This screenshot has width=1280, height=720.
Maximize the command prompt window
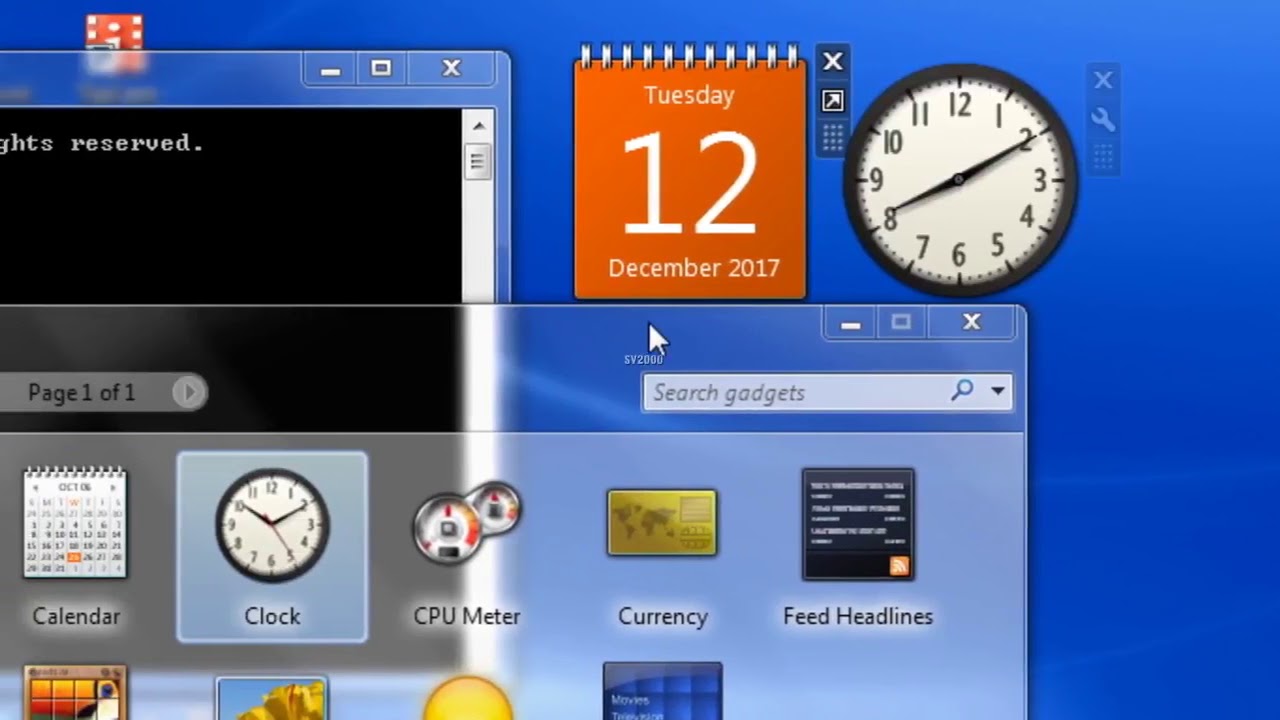coord(381,69)
